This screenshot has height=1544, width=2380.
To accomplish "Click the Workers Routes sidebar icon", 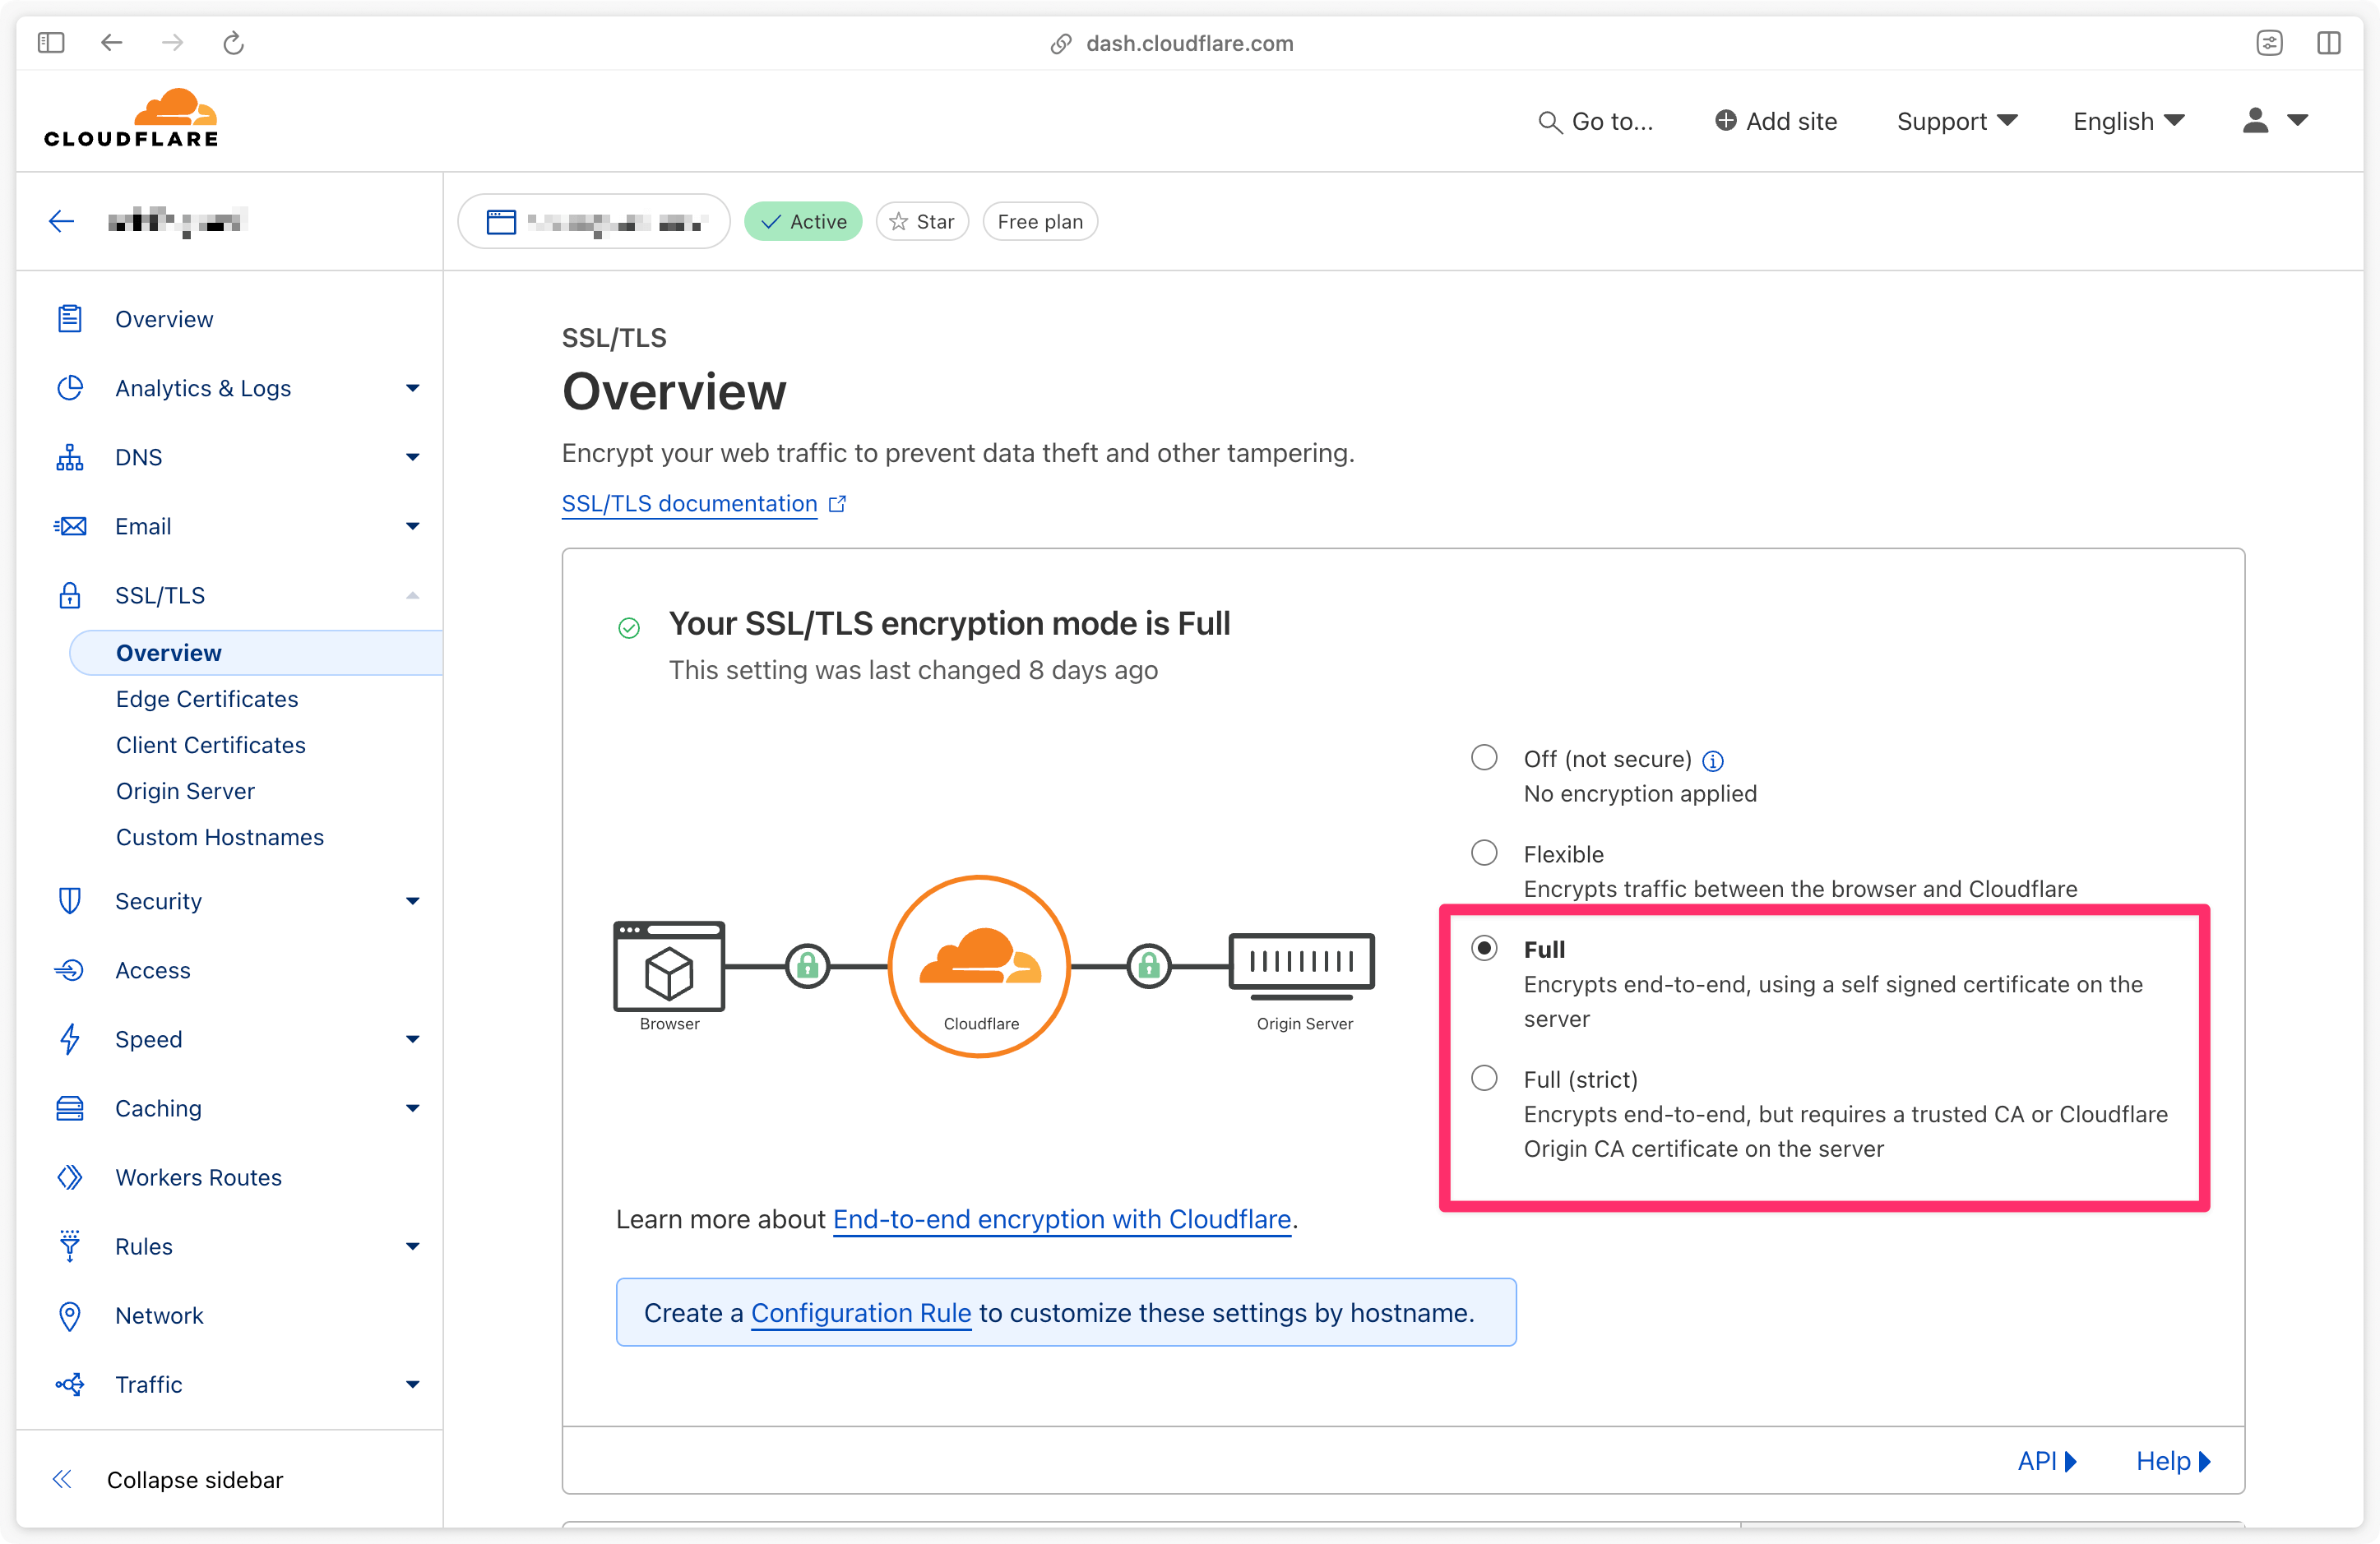I will click(x=67, y=1176).
